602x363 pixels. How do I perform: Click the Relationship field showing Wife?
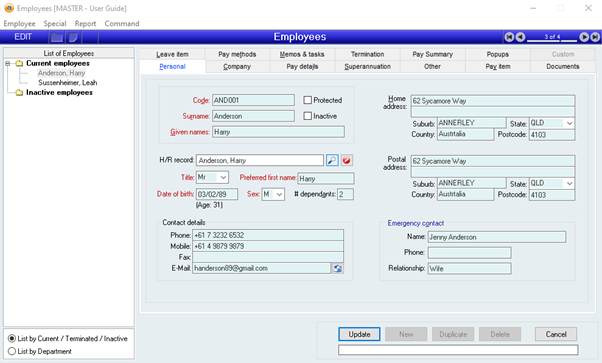tap(470, 269)
